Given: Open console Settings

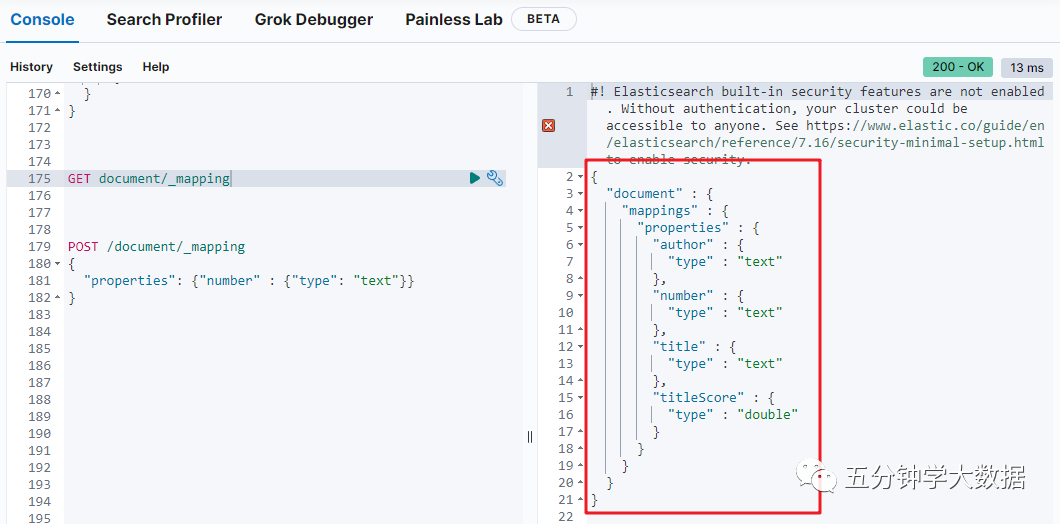Looking at the screenshot, I should coord(97,67).
